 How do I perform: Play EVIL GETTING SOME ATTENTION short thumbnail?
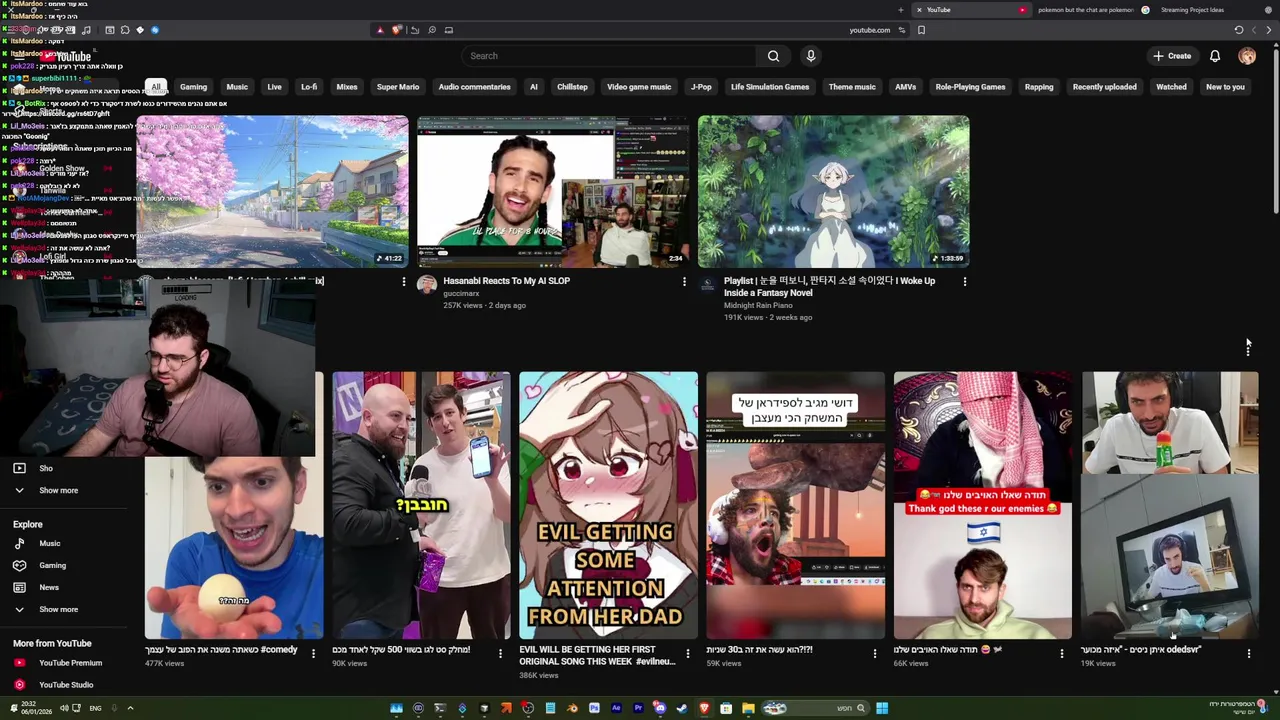pos(608,505)
